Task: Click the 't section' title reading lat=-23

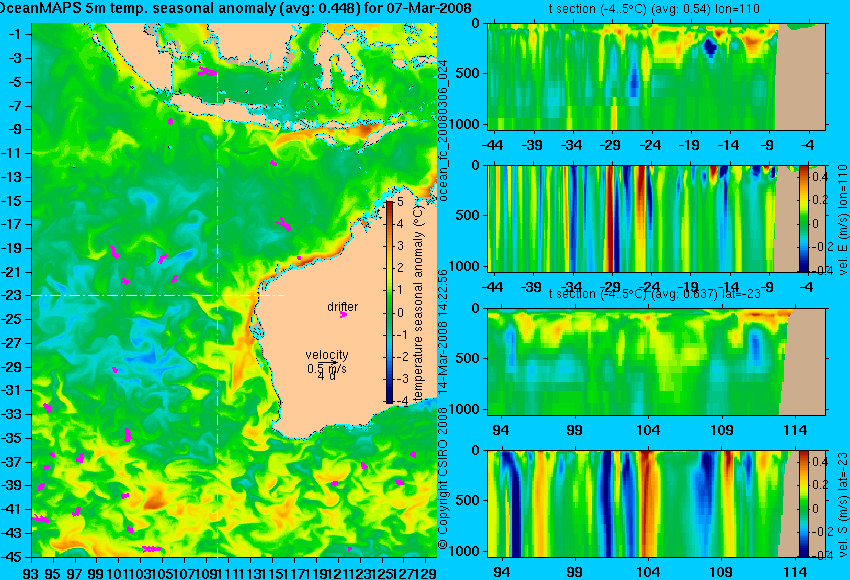Action: [x=655, y=294]
